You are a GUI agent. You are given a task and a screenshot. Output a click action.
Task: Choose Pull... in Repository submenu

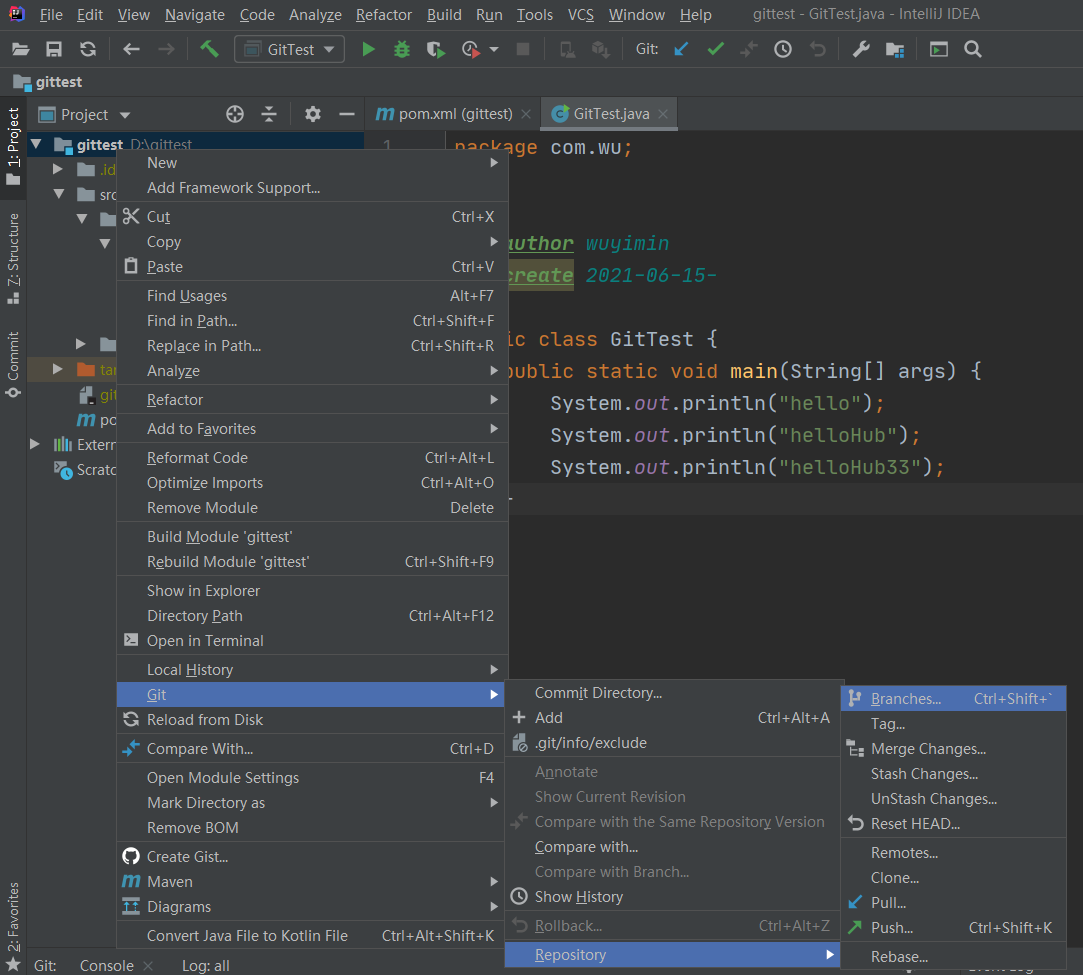click(x=954, y=902)
